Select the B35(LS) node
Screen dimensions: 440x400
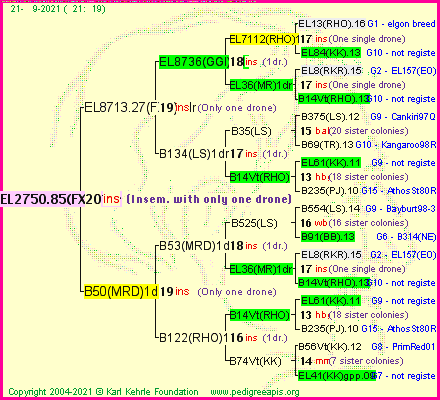pyautogui.click(x=251, y=131)
